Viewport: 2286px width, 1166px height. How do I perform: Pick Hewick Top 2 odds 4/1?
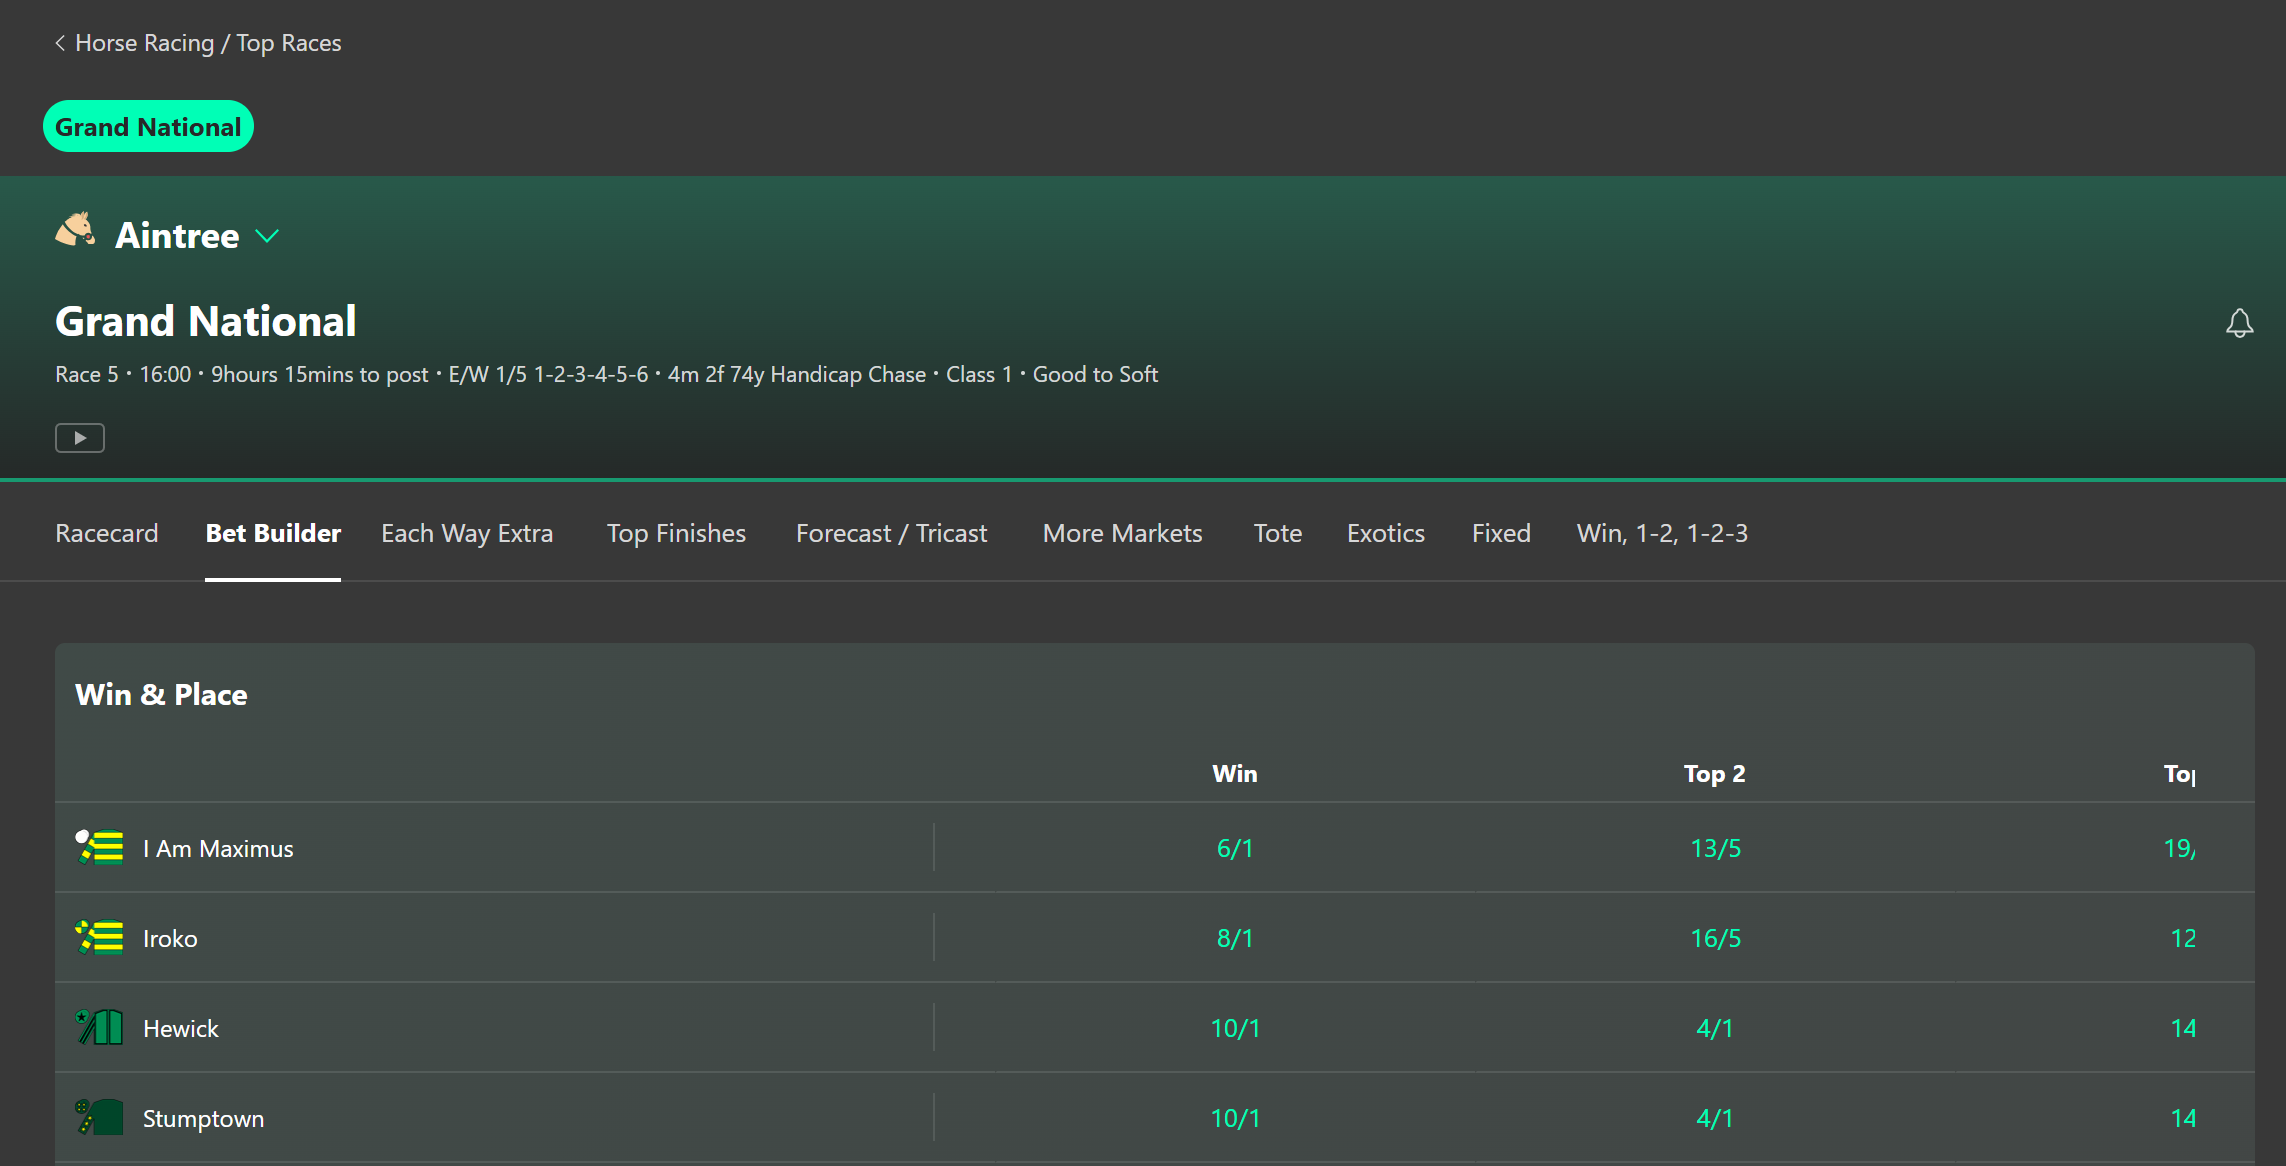1715,1028
